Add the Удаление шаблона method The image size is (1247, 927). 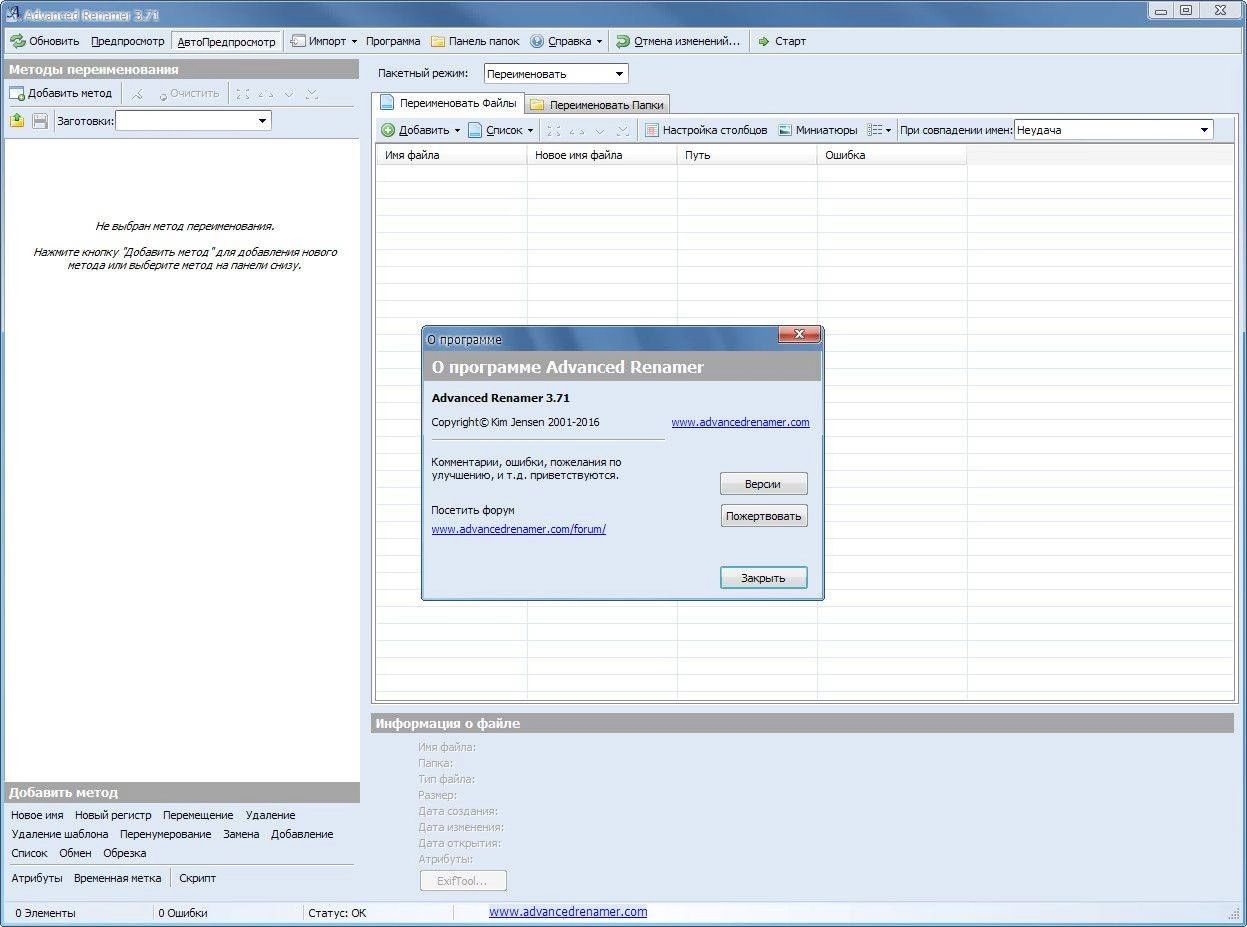[x=60, y=834]
